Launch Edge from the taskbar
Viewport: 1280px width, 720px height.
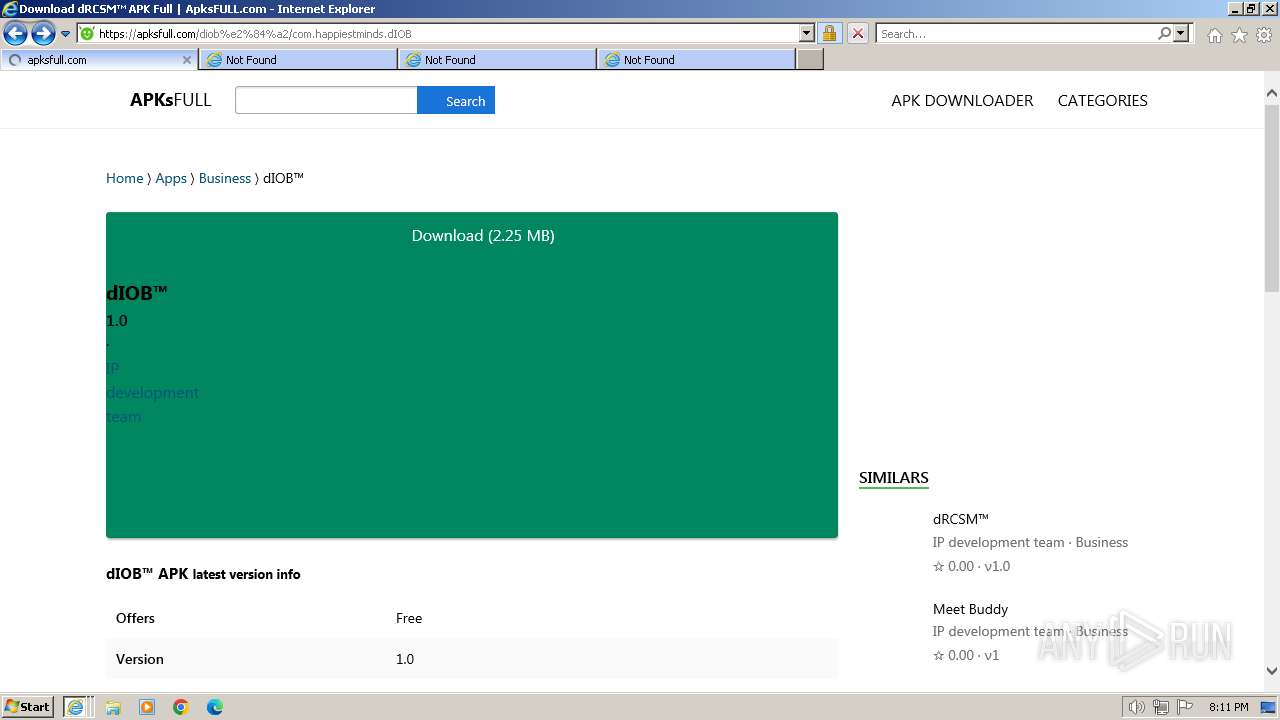tap(215, 707)
